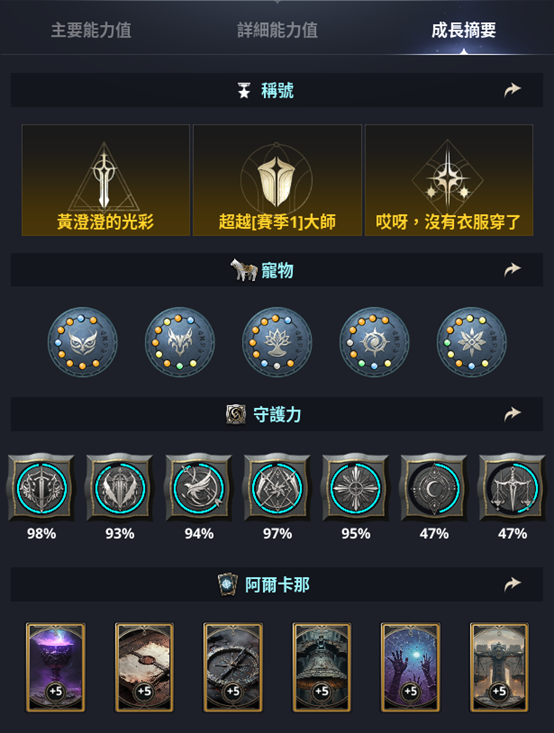This screenshot has height=733, width=554.
Task: Click the wolf head pet medallion
Action: tap(180, 342)
